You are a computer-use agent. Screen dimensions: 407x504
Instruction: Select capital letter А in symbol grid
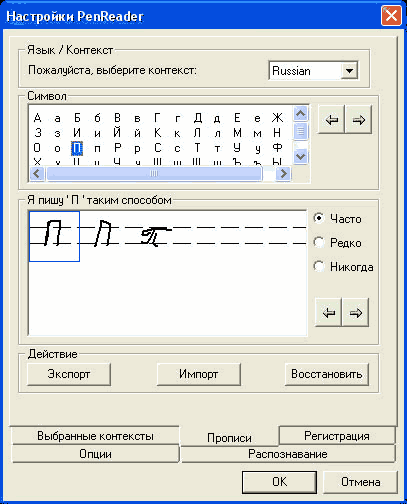point(37,118)
